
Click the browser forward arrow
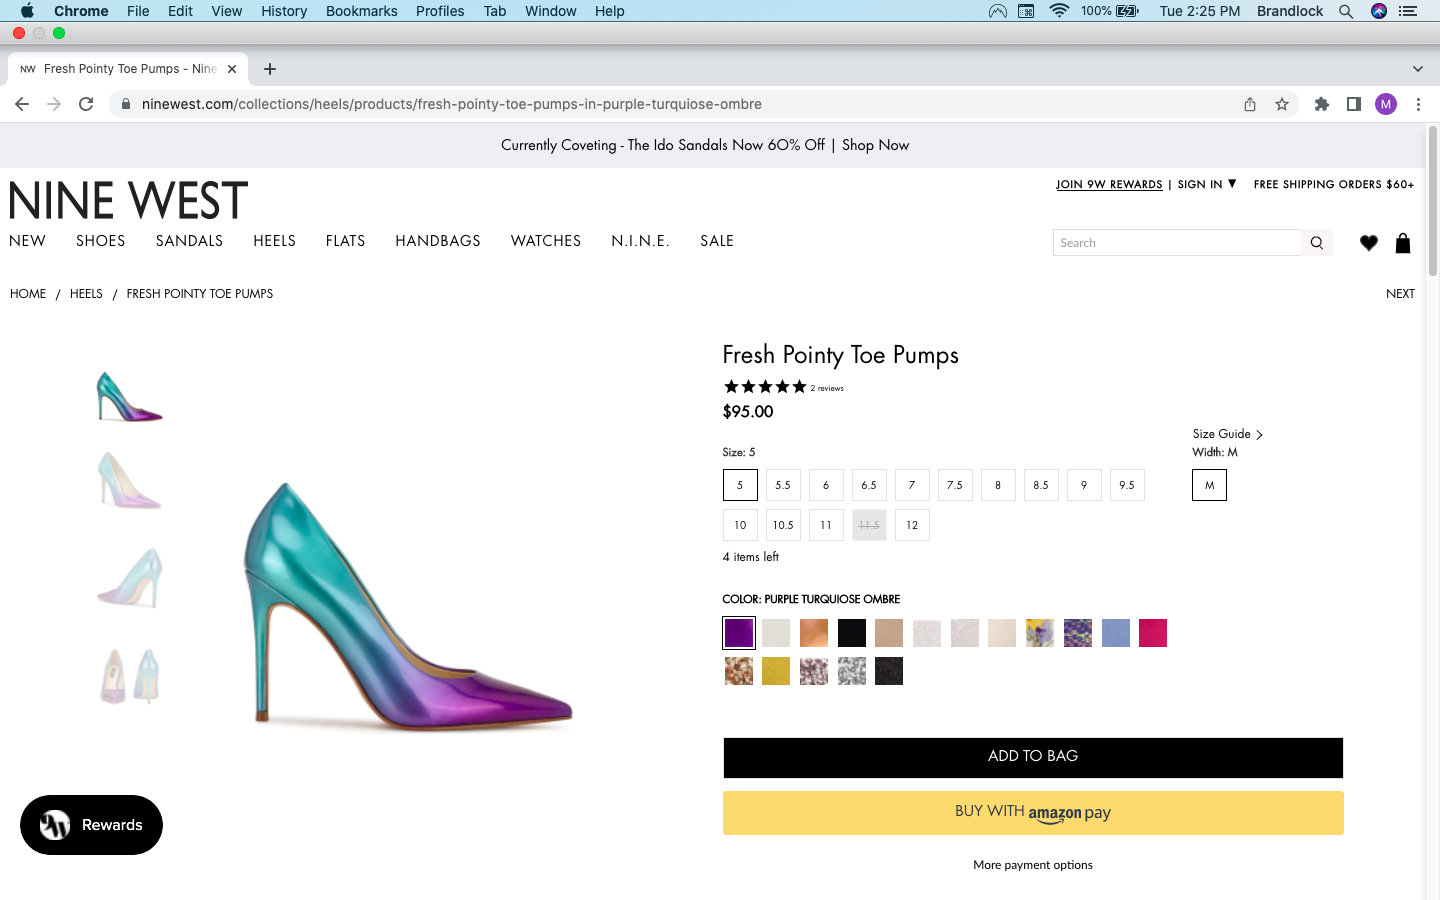pyautogui.click(x=54, y=104)
